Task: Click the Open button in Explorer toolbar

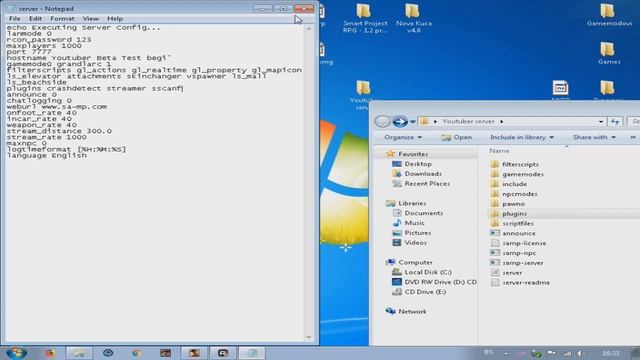Action: (x=456, y=138)
